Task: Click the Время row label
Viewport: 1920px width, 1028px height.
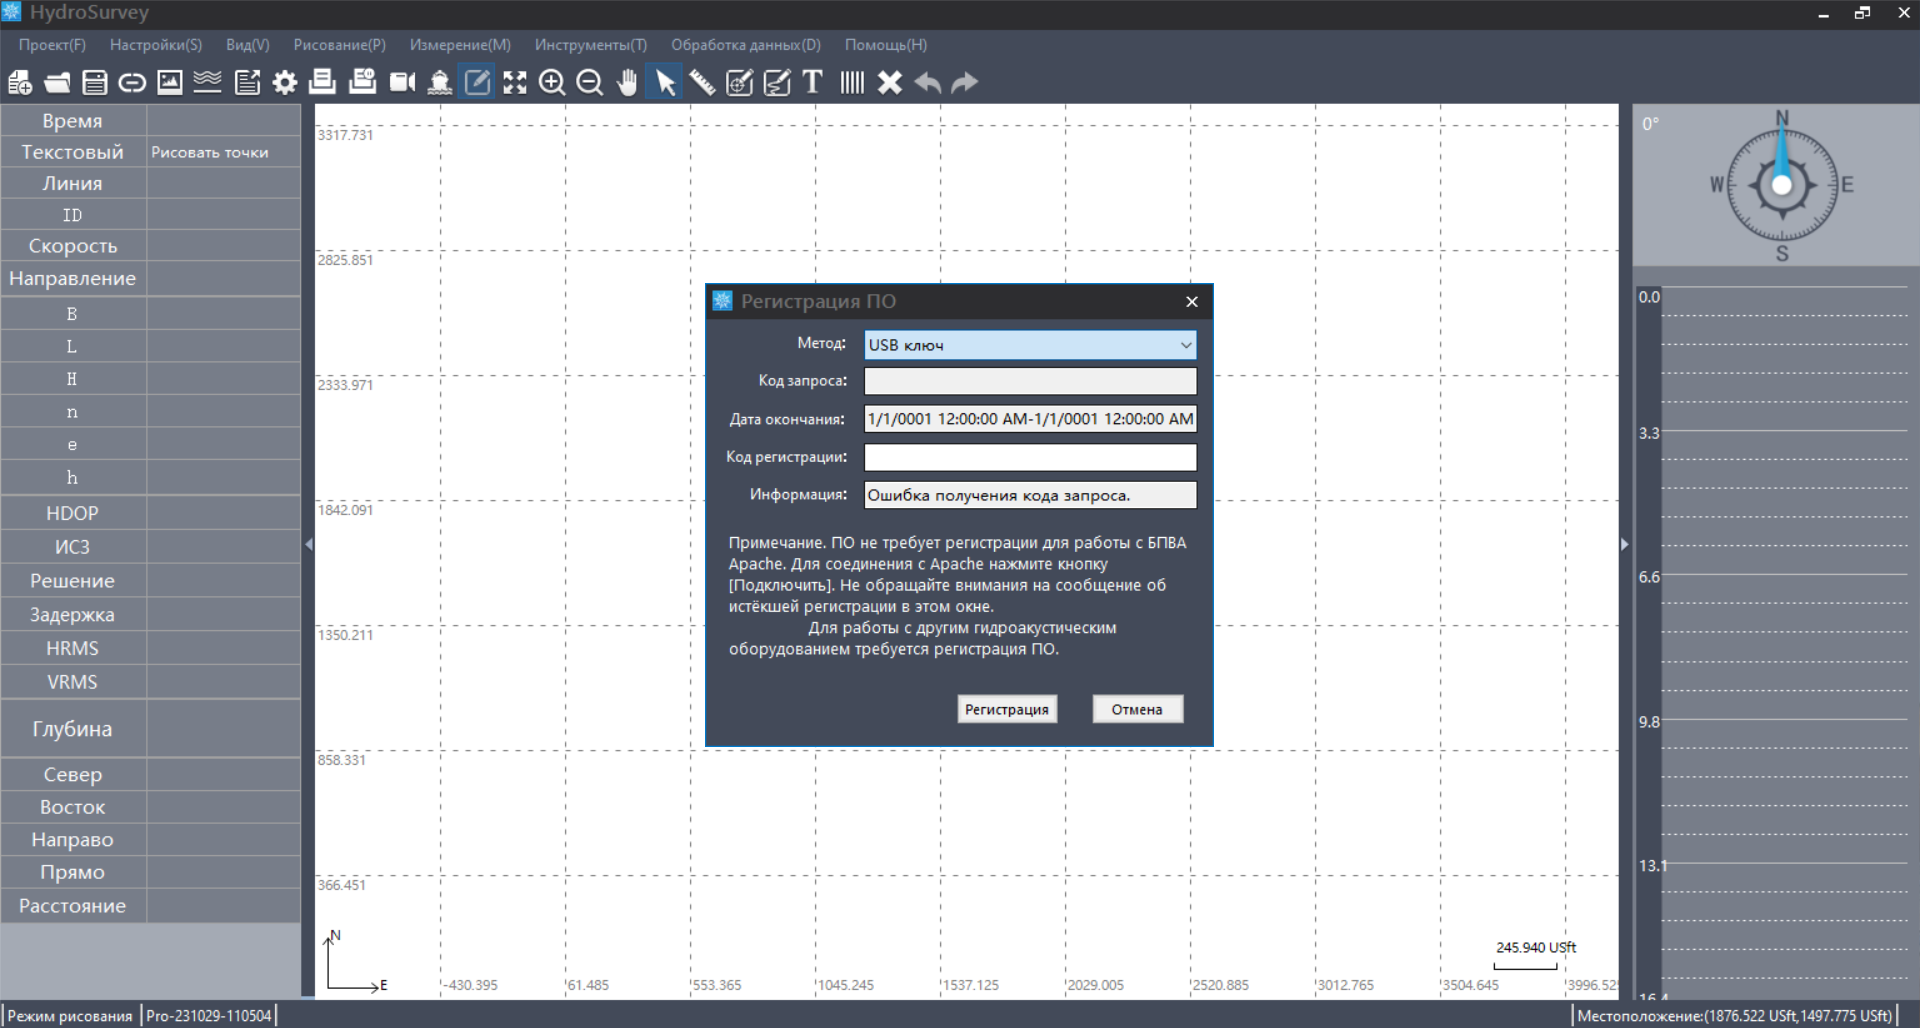Action: click(73, 121)
